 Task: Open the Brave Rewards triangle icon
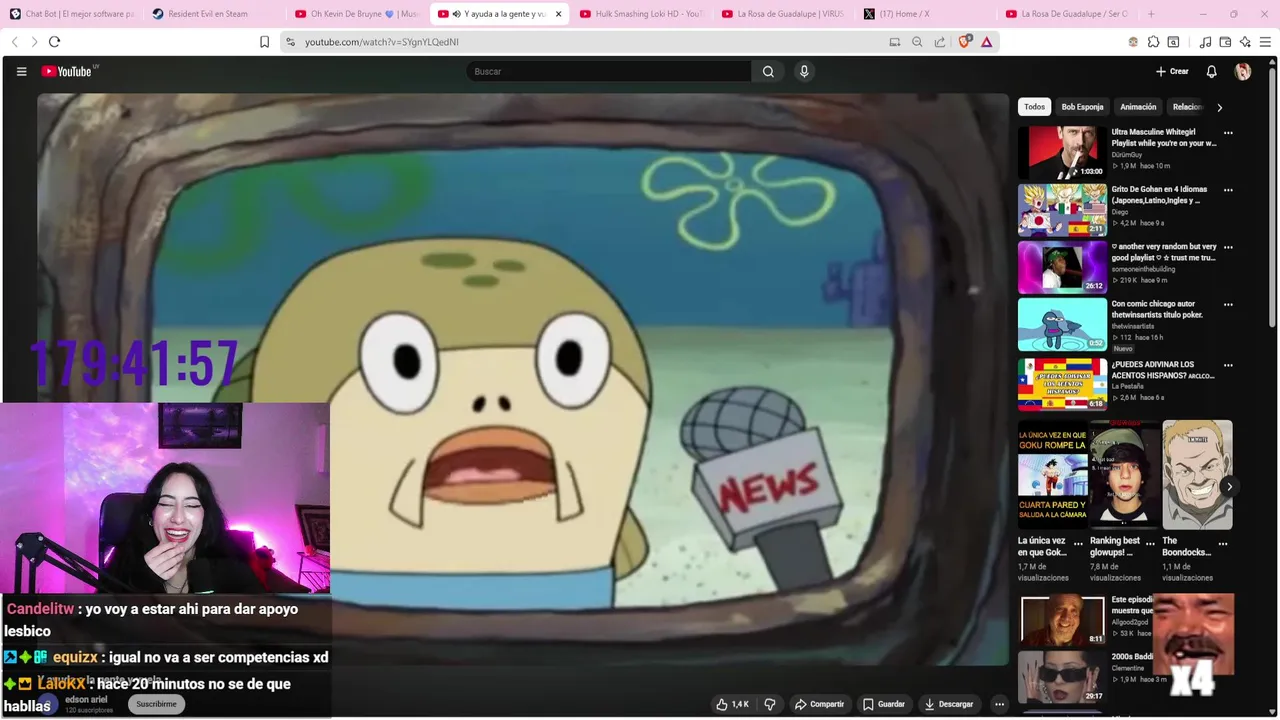[x=987, y=42]
